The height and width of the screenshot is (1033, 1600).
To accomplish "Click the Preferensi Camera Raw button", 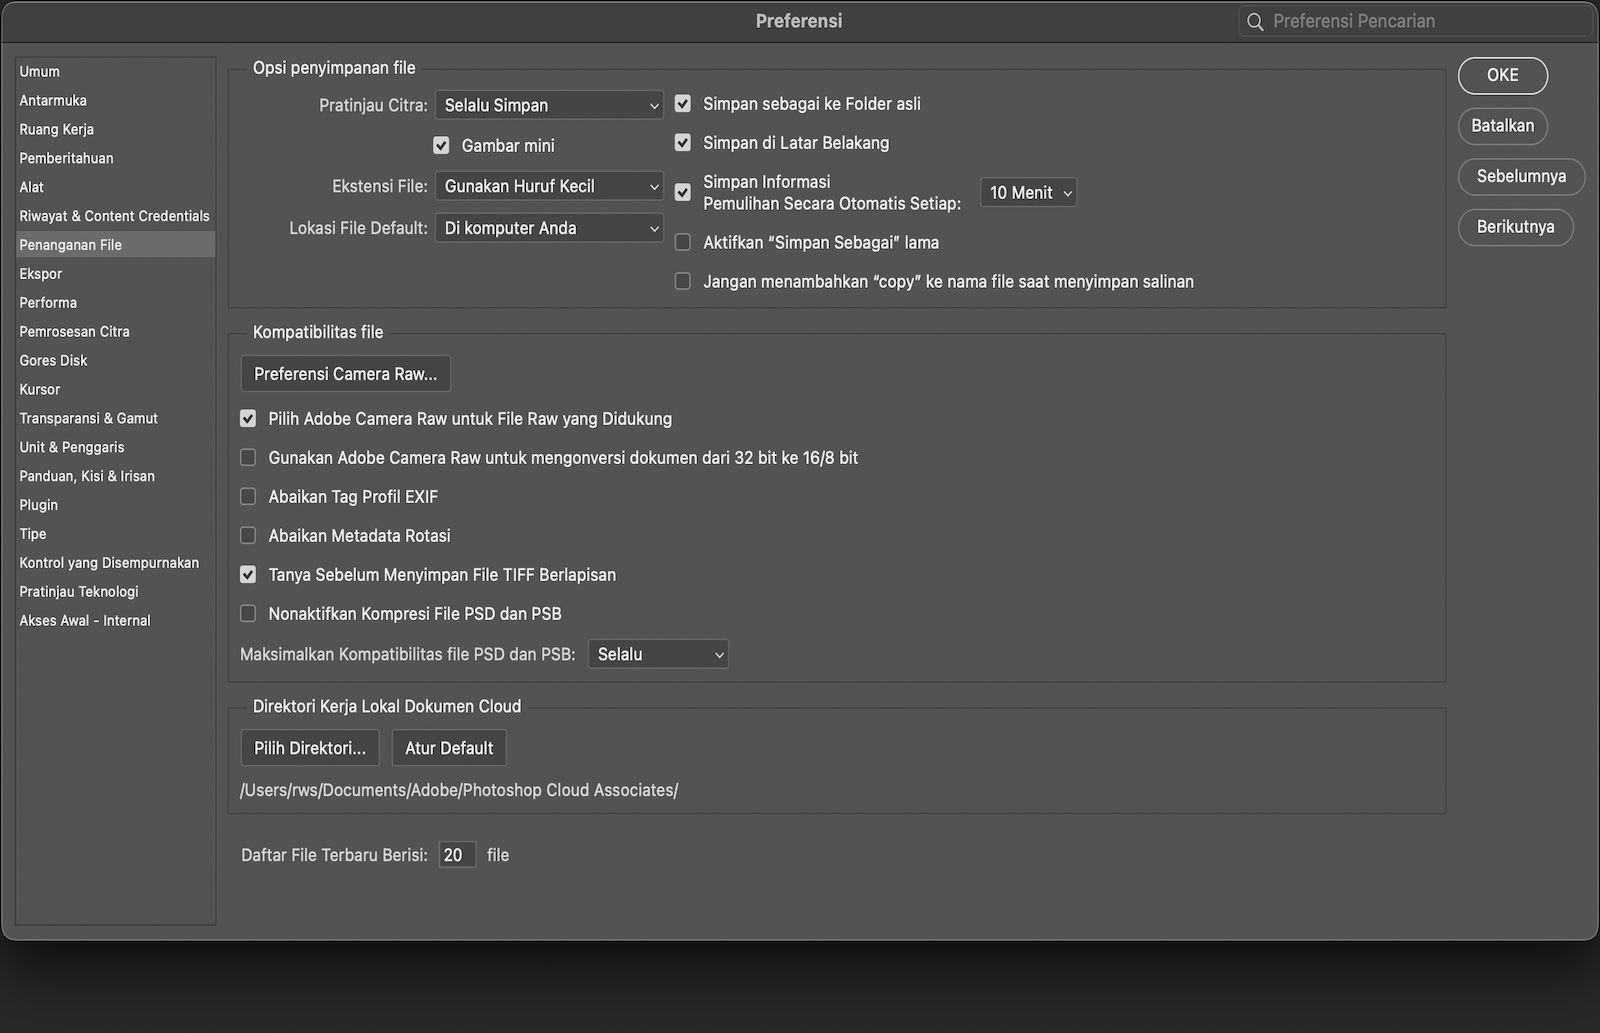I will (x=345, y=373).
